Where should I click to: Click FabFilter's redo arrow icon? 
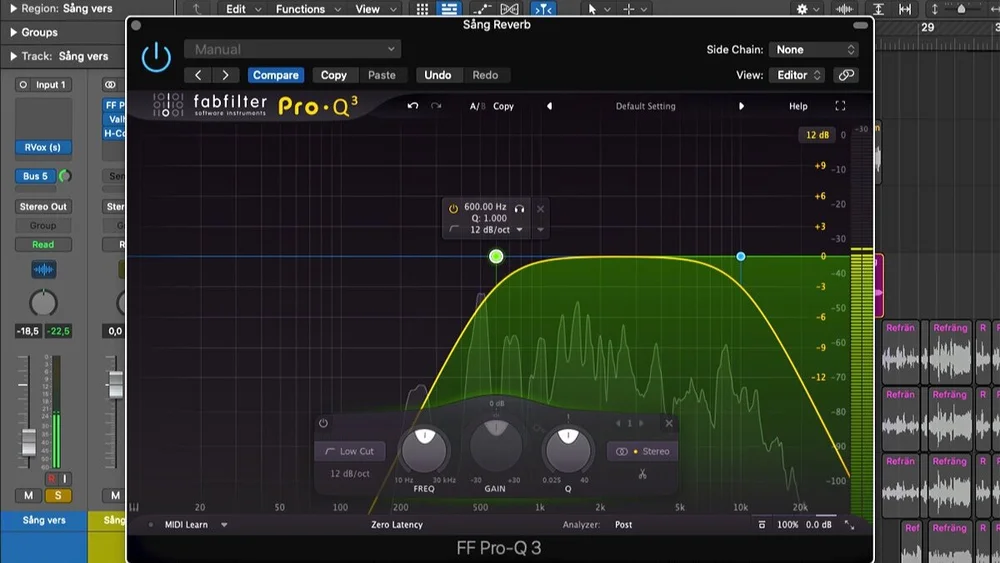pos(436,106)
